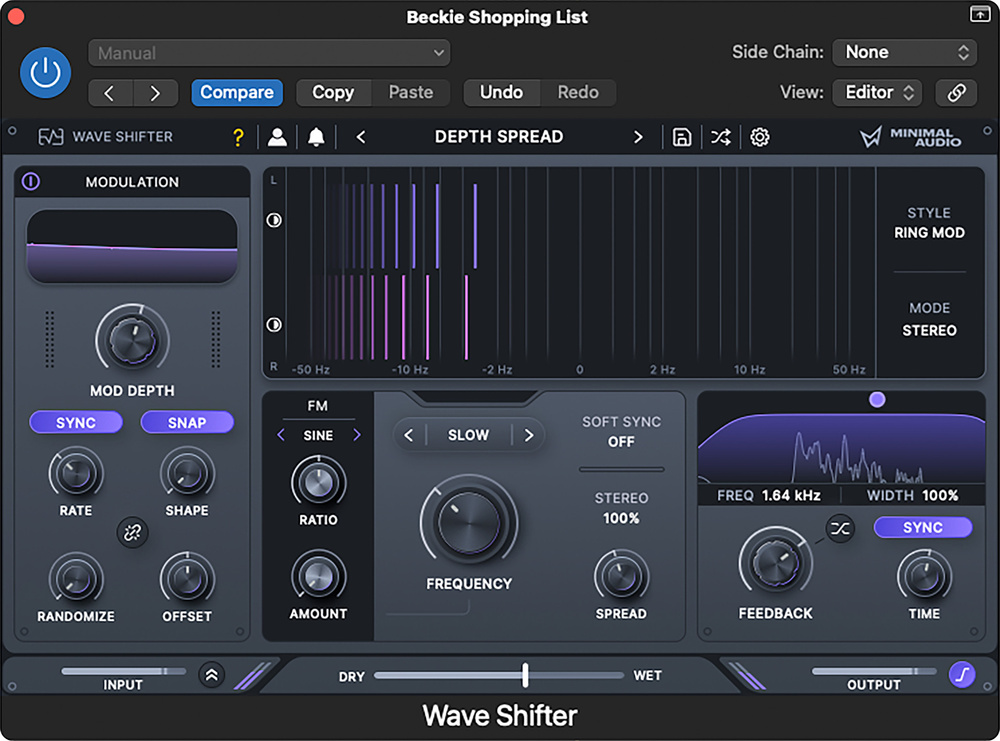The image size is (1000, 741).
Task: Toggle the modulation SYNC button
Action: (x=76, y=423)
